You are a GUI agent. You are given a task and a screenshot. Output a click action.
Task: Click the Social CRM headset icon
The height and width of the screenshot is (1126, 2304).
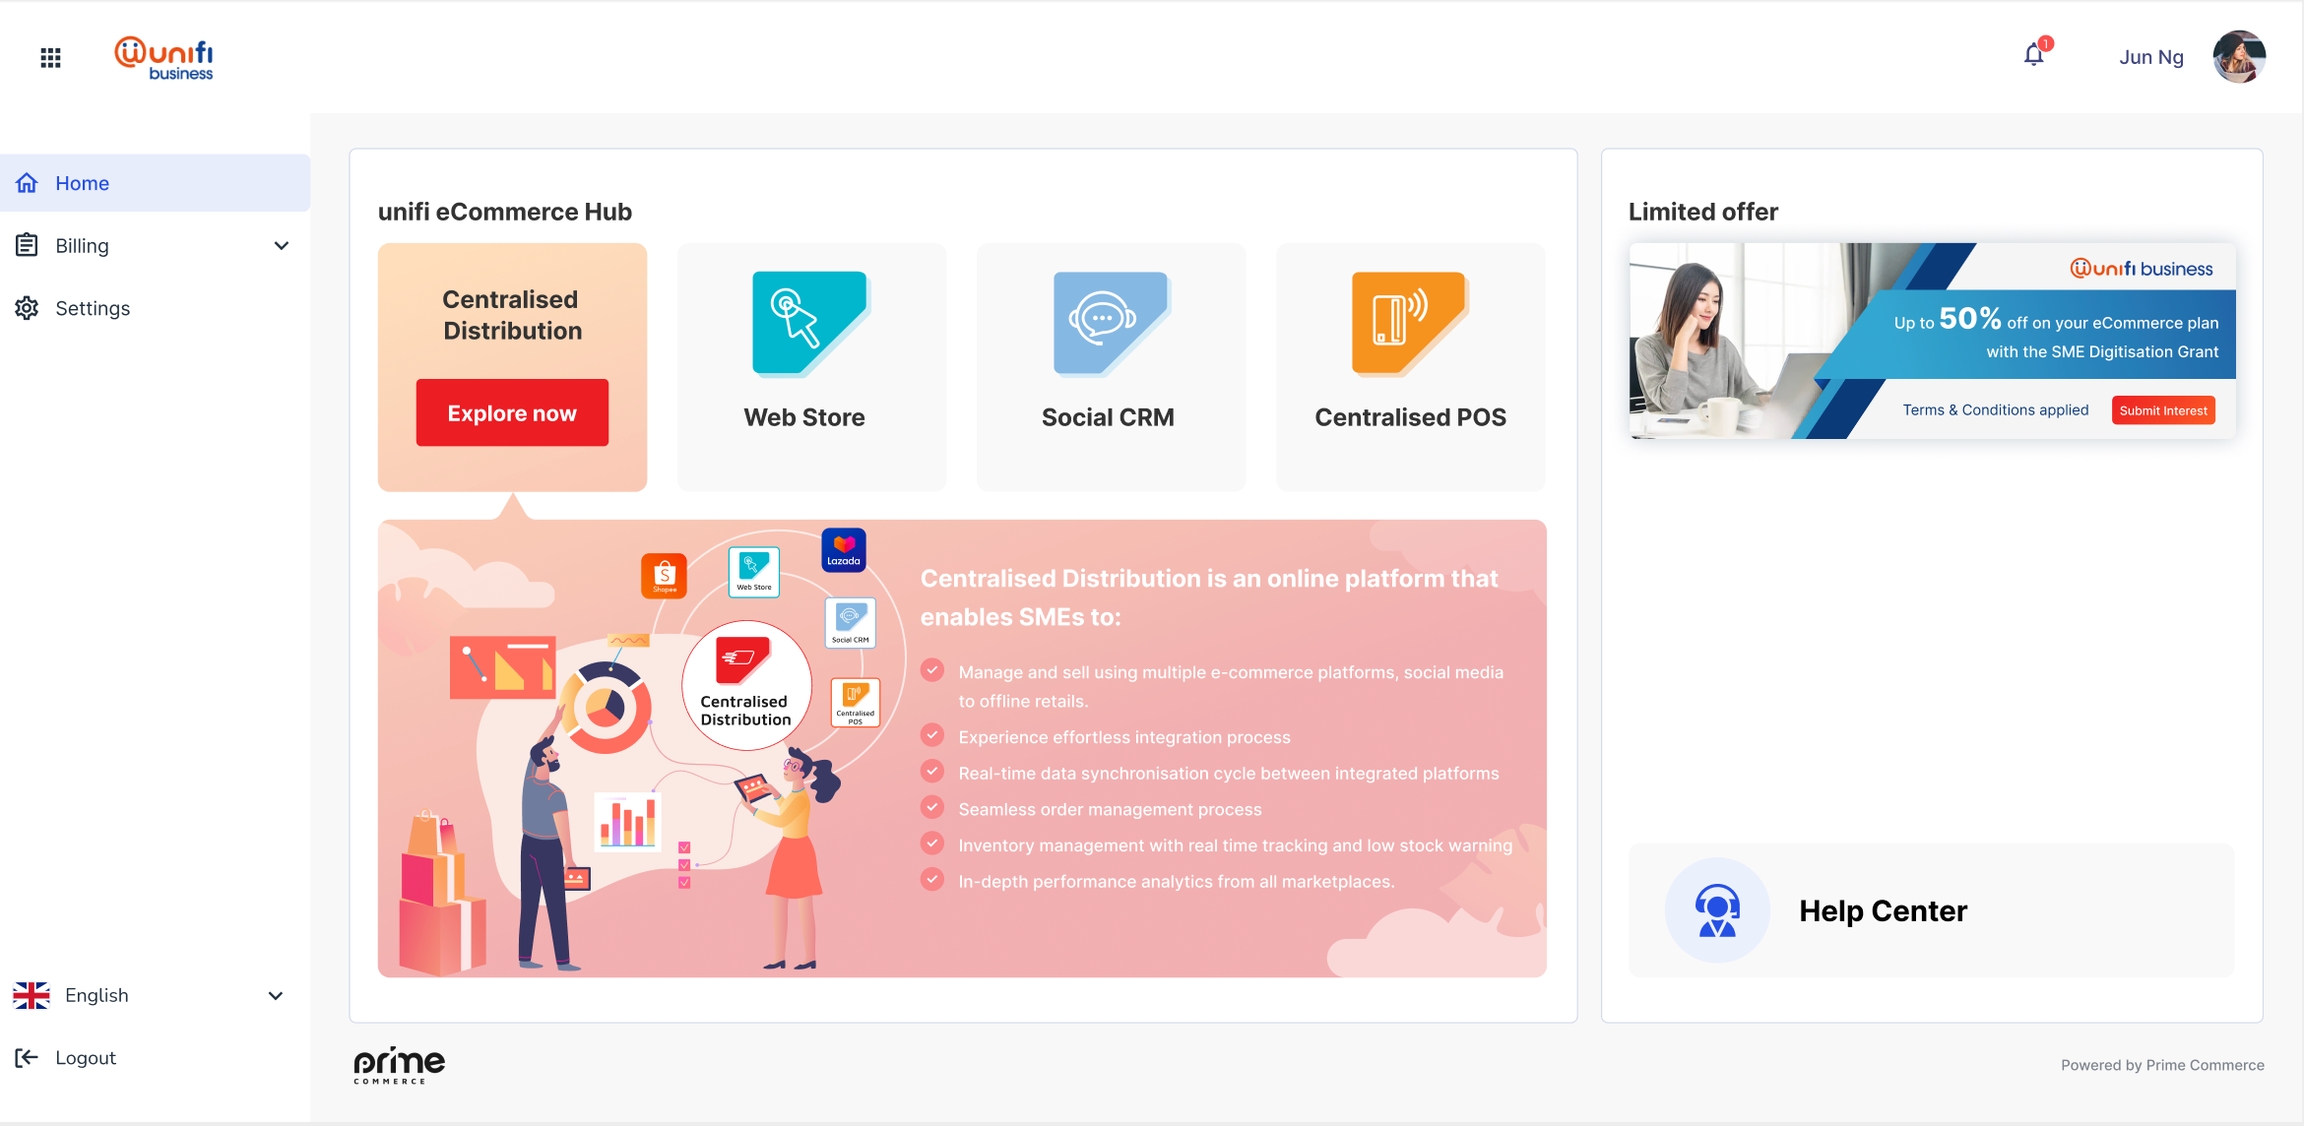pyautogui.click(x=1108, y=323)
